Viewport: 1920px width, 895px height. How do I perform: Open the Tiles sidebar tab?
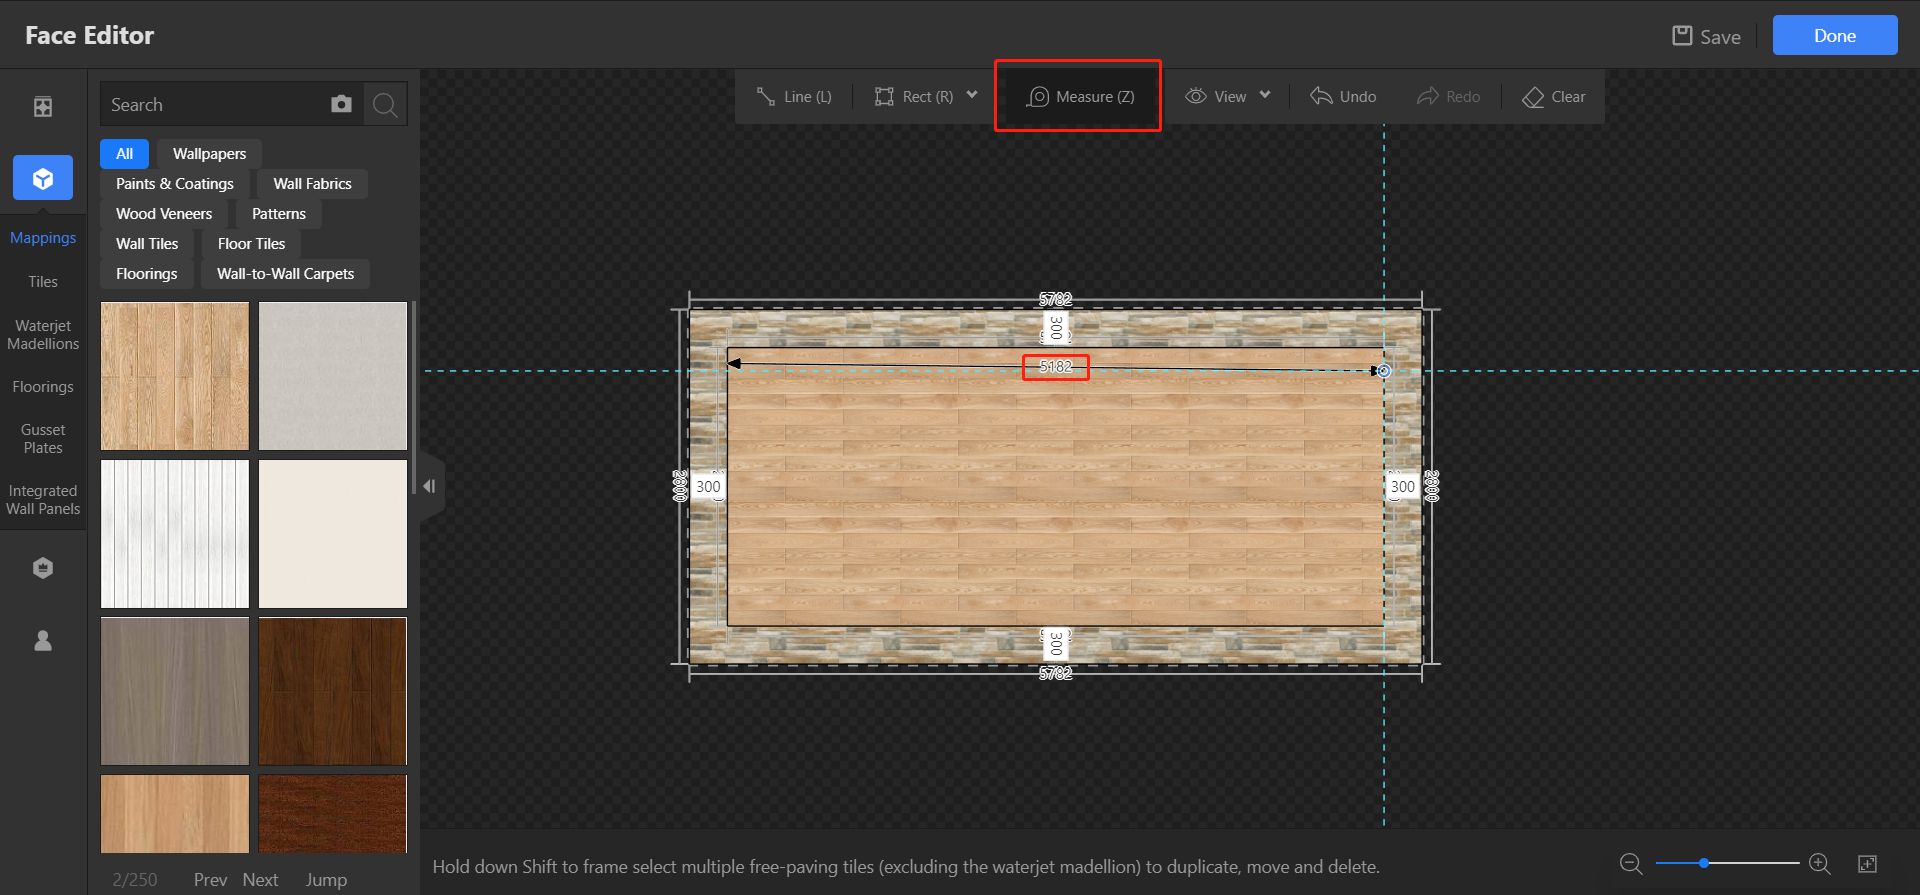[43, 282]
